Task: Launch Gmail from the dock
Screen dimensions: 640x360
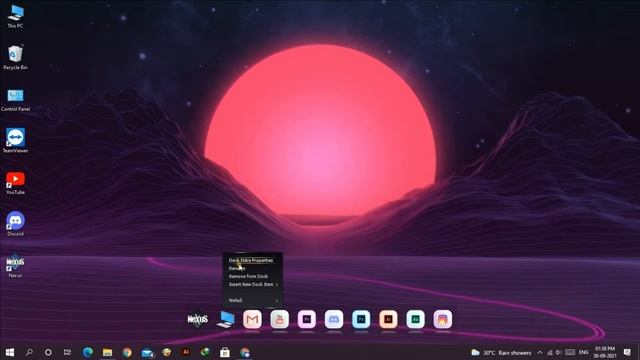Action: [x=252, y=319]
